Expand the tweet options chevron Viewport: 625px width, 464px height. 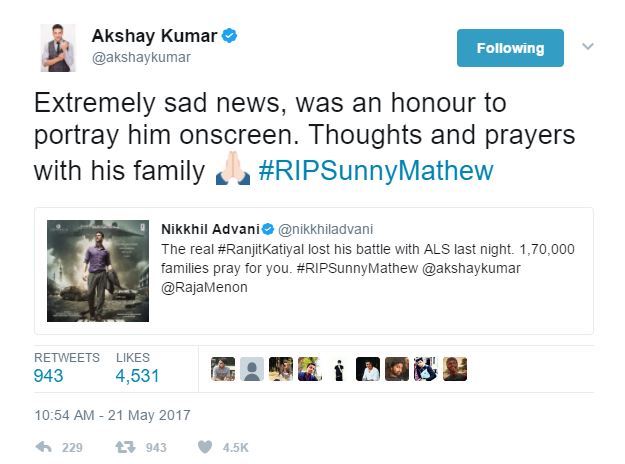tap(588, 47)
